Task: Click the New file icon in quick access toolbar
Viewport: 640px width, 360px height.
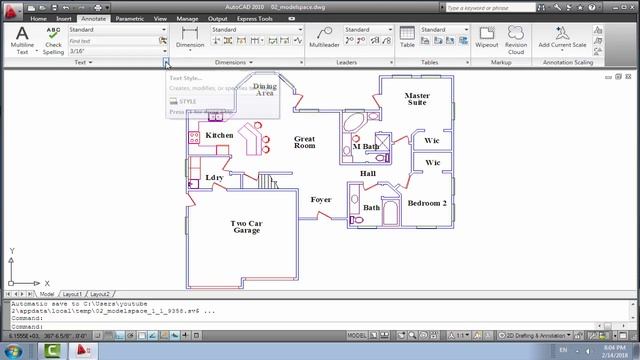Action: coord(31,8)
